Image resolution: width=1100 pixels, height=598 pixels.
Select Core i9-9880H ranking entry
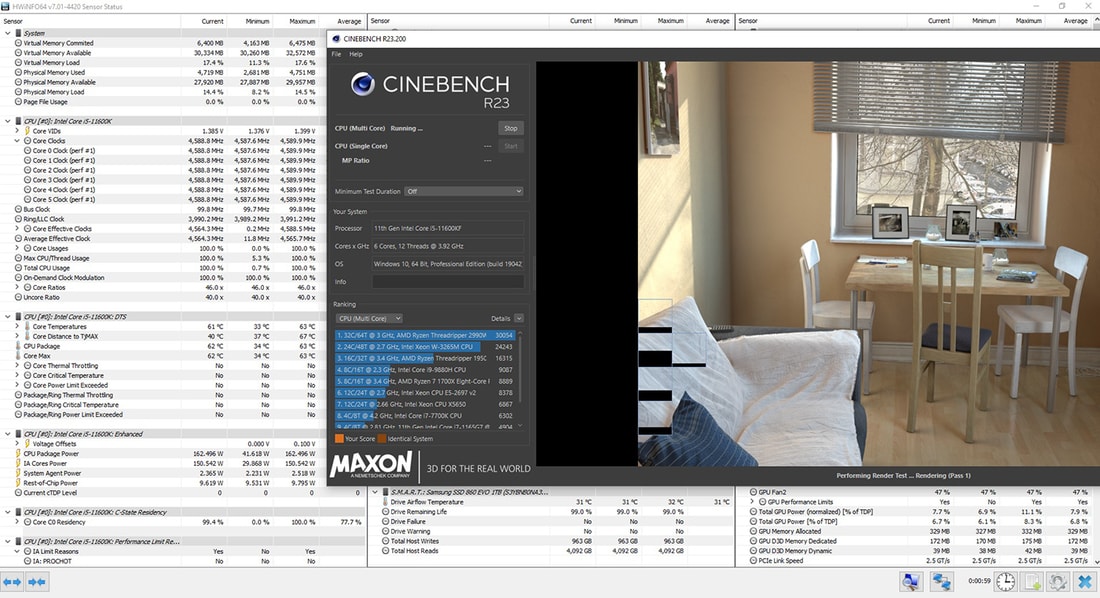425,370
